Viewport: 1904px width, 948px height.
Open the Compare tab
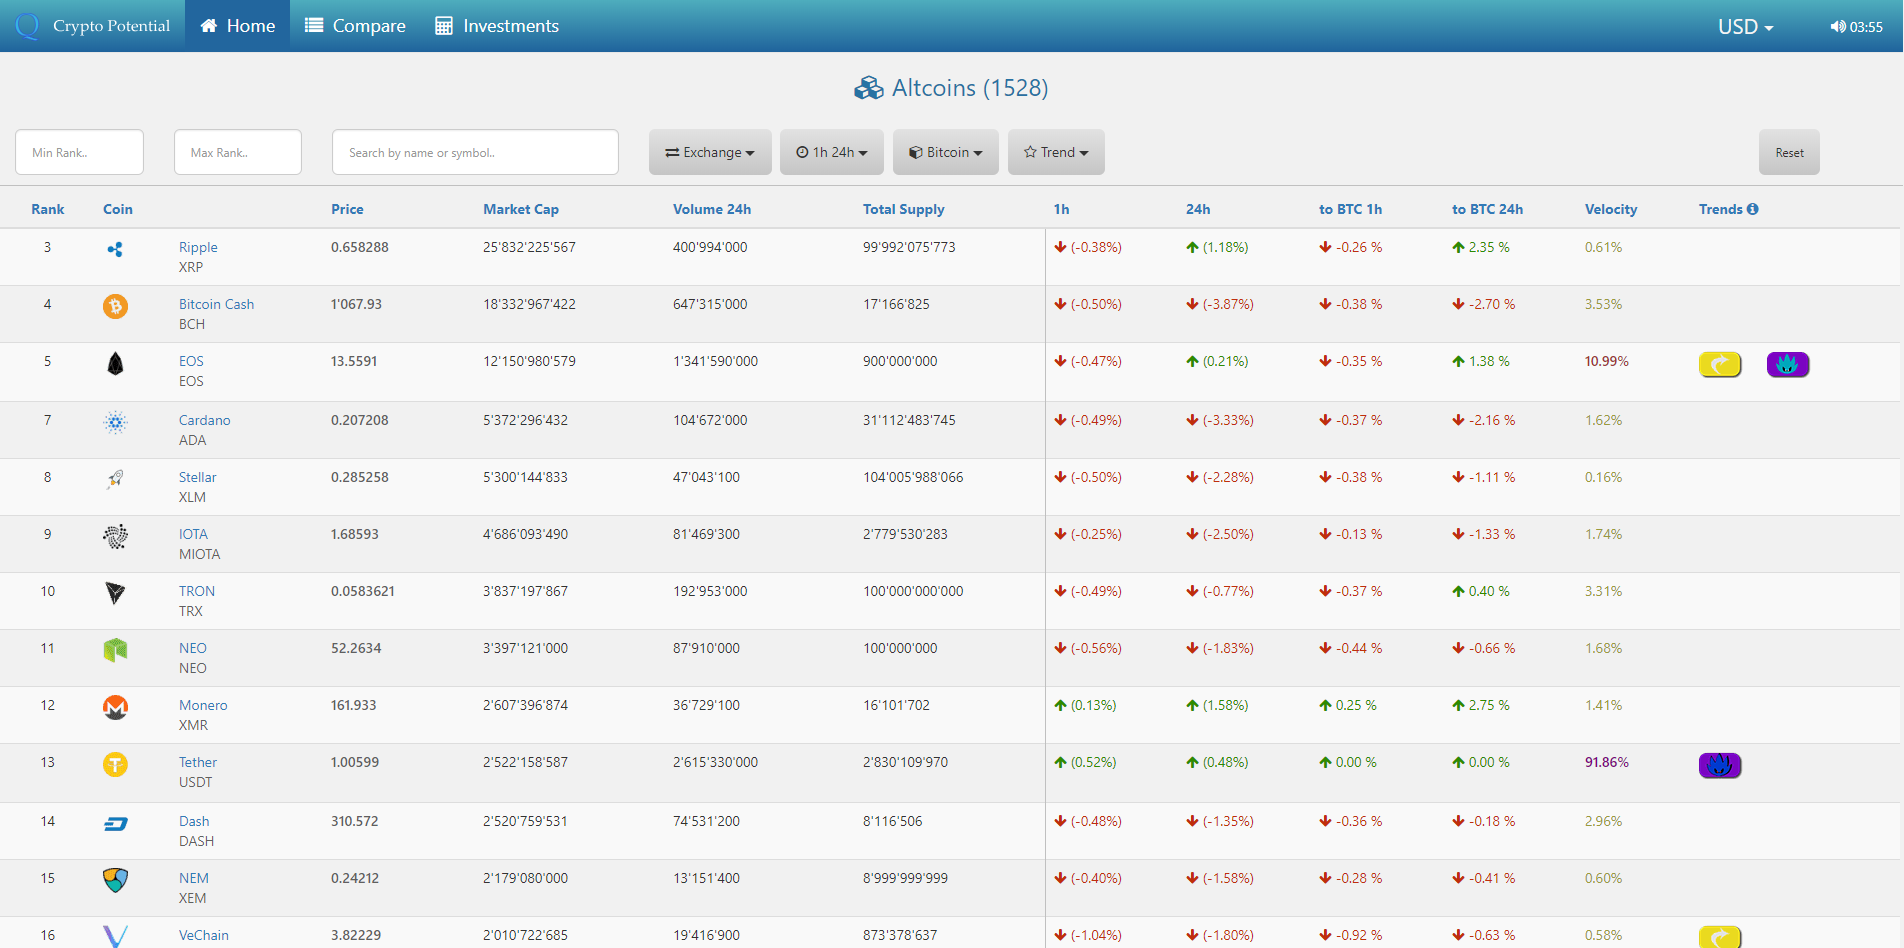click(x=355, y=26)
